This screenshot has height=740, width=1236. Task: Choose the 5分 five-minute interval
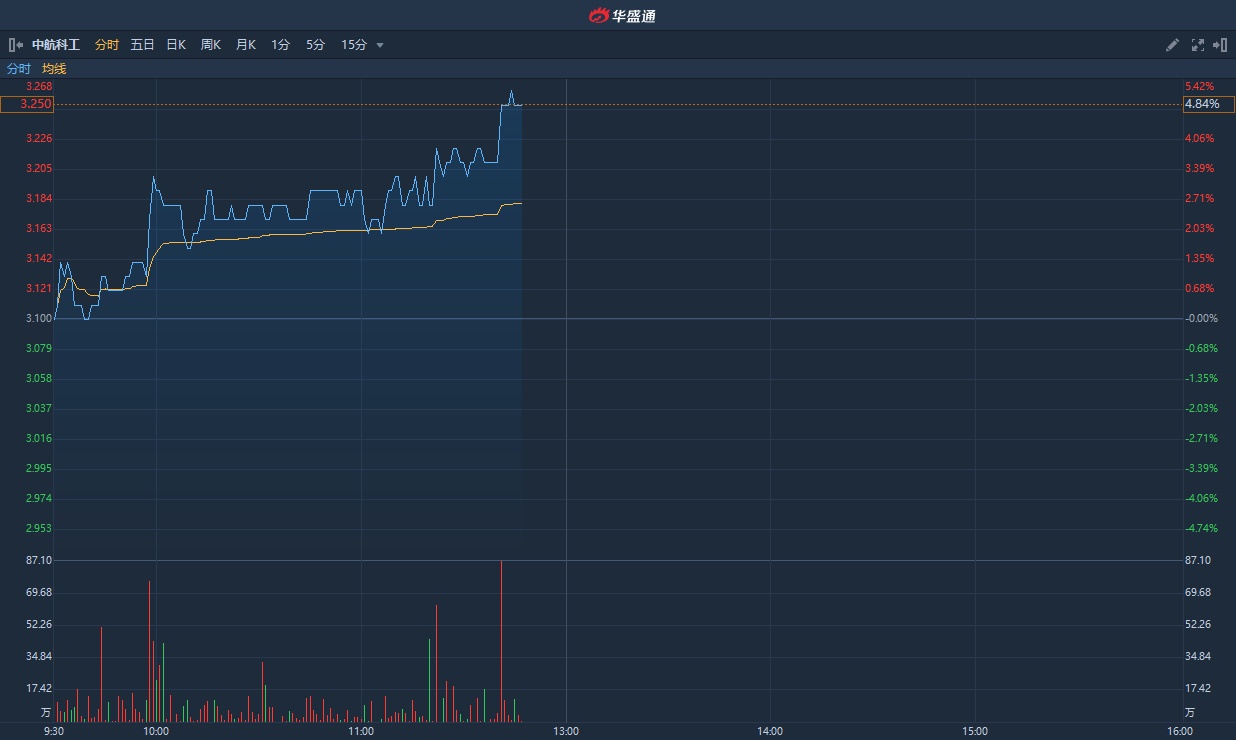point(315,45)
